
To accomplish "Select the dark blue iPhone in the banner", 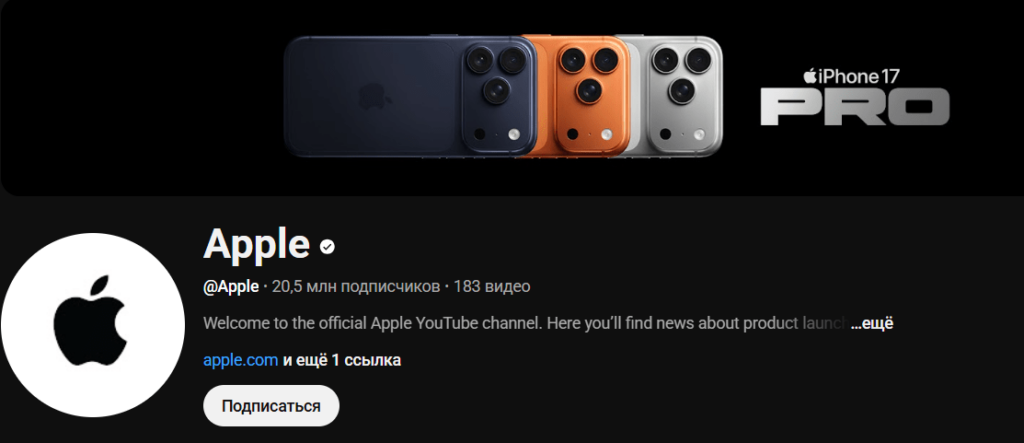I will (410, 97).
